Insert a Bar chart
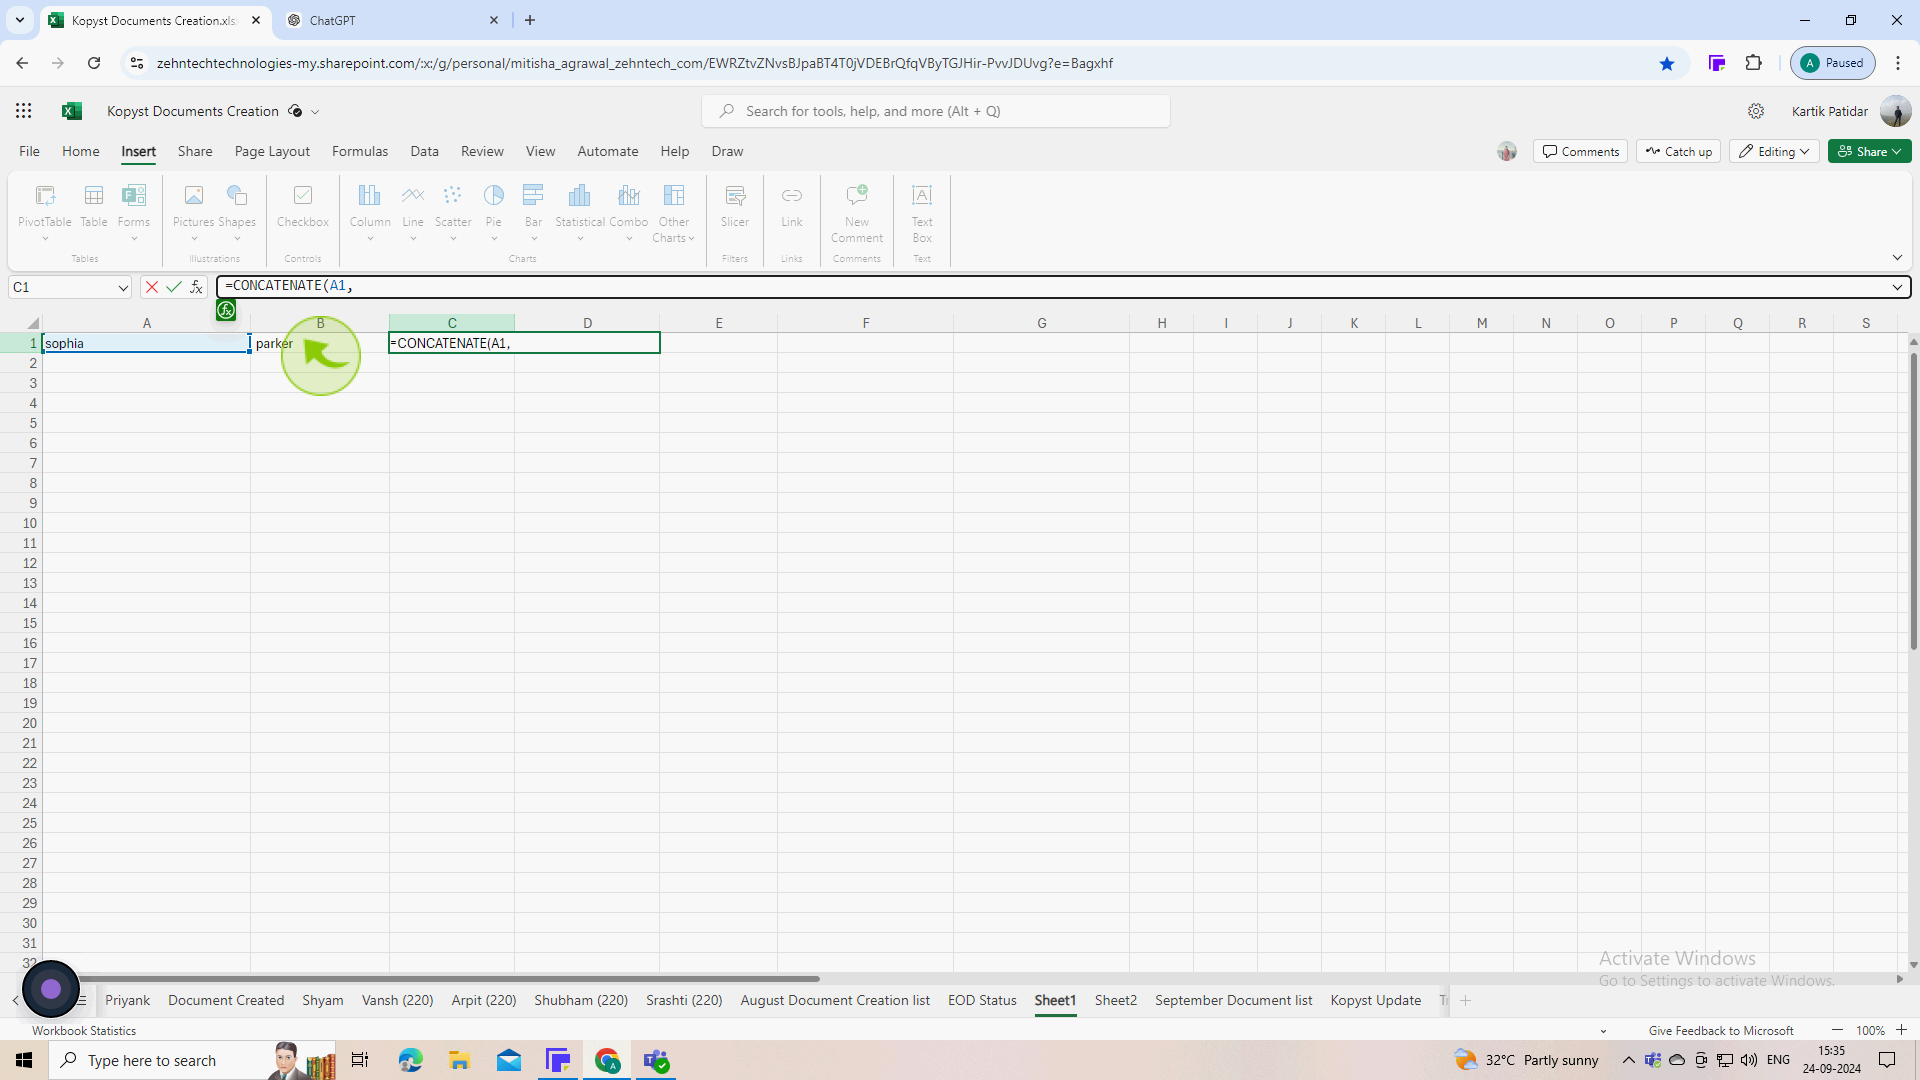 coord(534,212)
